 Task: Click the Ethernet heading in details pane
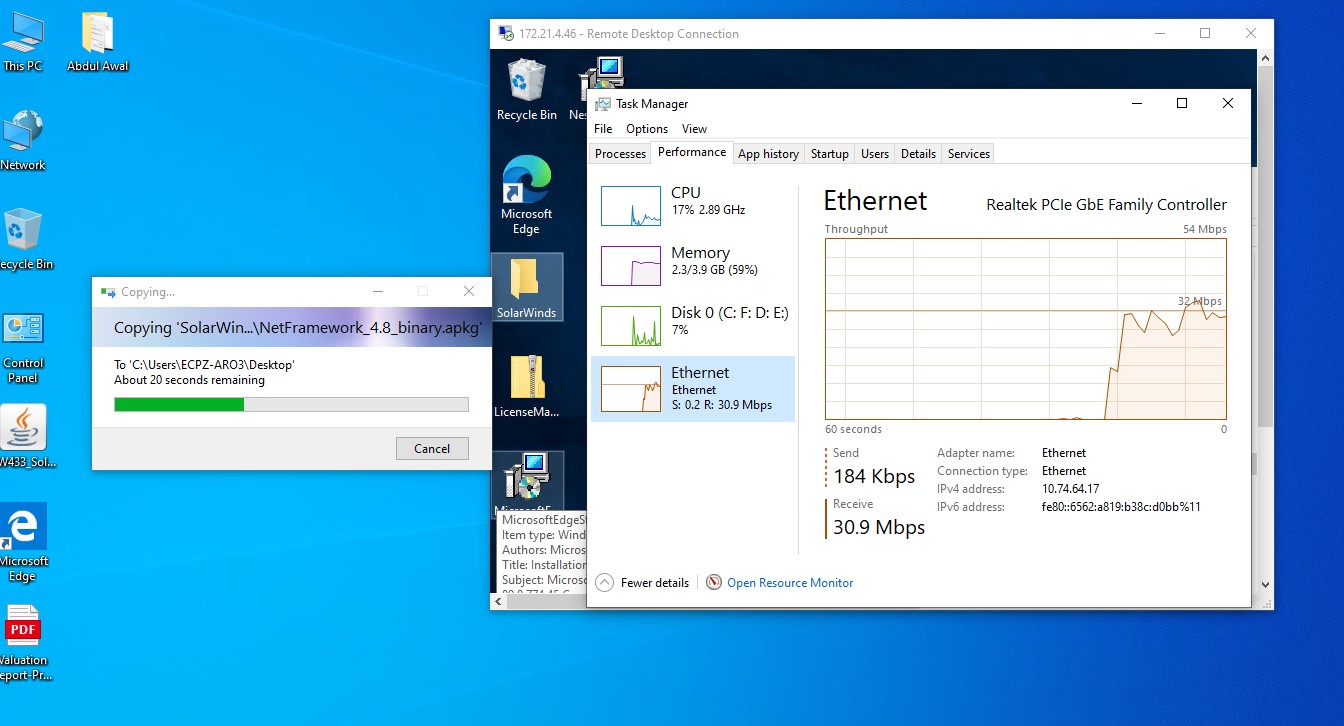coord(875,201)
